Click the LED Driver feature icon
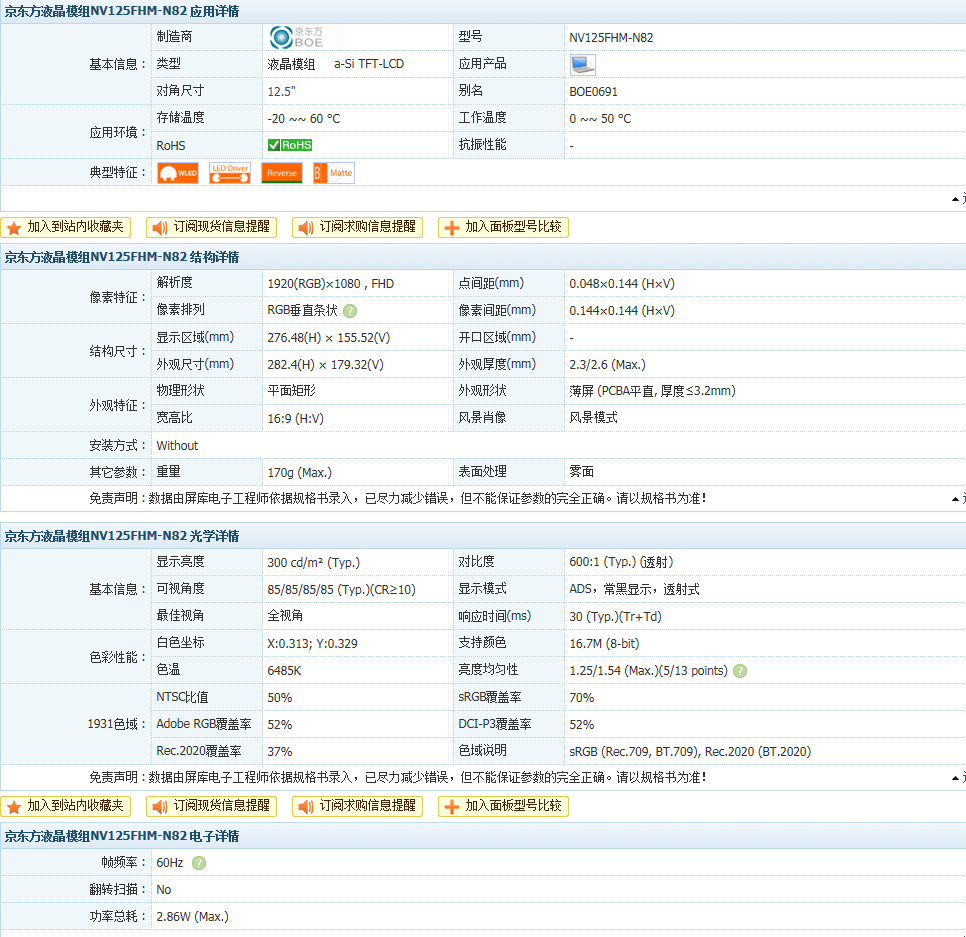 (x=230, y=173)
